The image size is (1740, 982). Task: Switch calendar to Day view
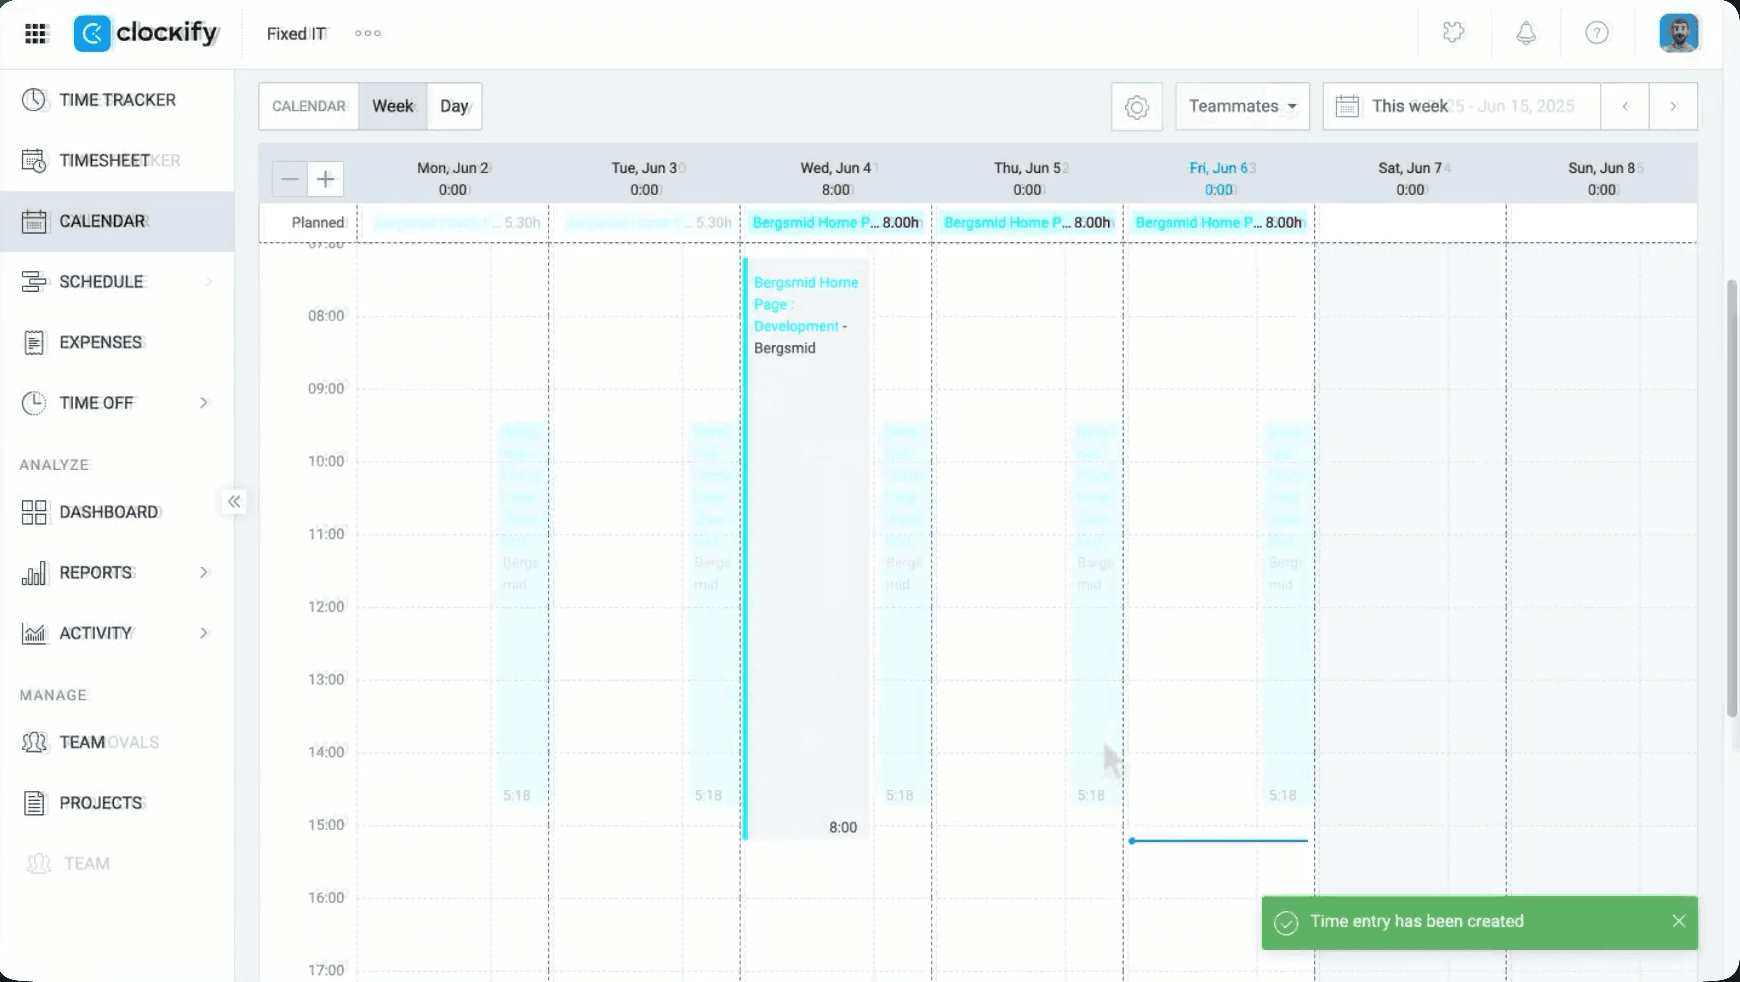pyautogui.click(x=454, y=106)
